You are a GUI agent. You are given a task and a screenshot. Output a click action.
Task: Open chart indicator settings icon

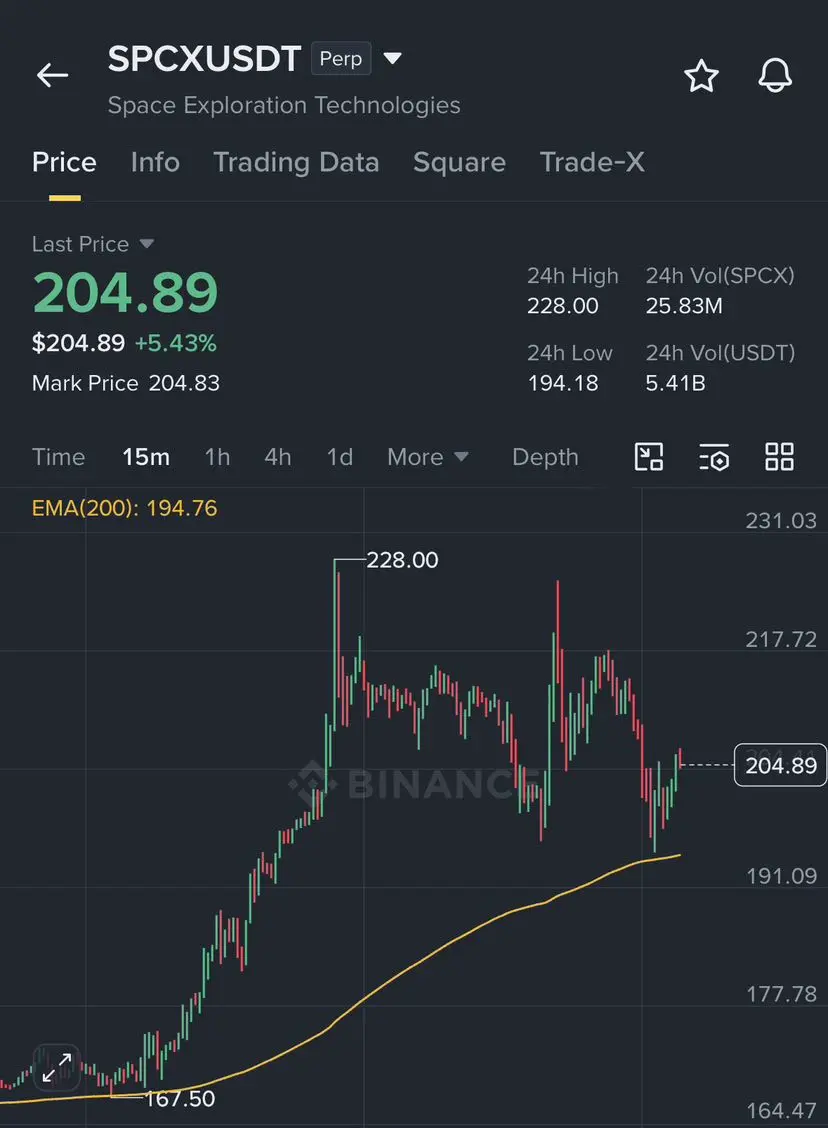[714, 457]
